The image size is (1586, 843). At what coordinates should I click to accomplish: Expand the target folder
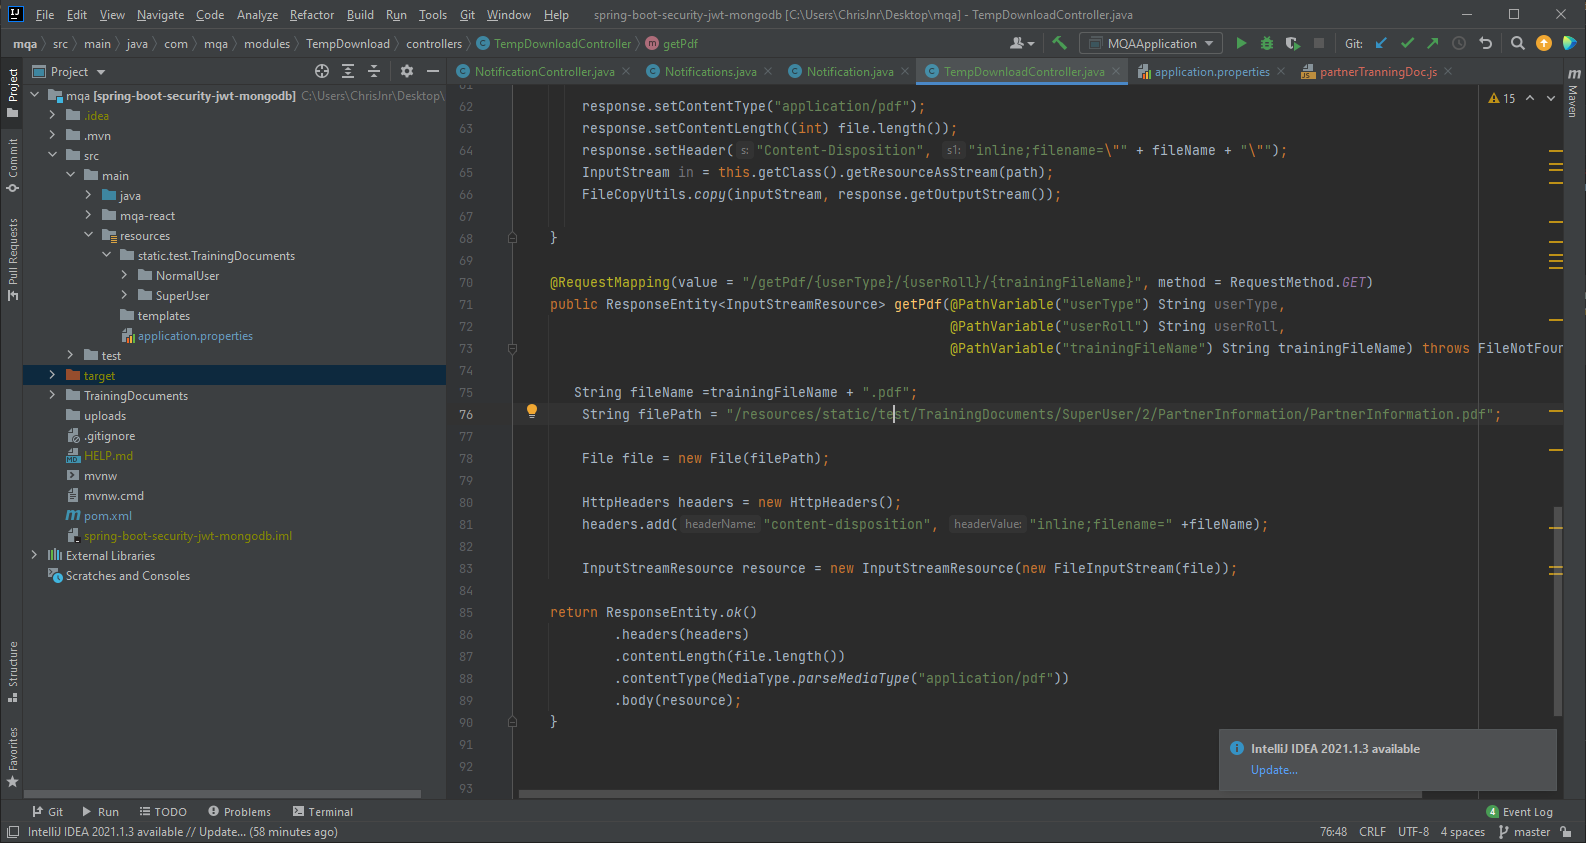52,375
